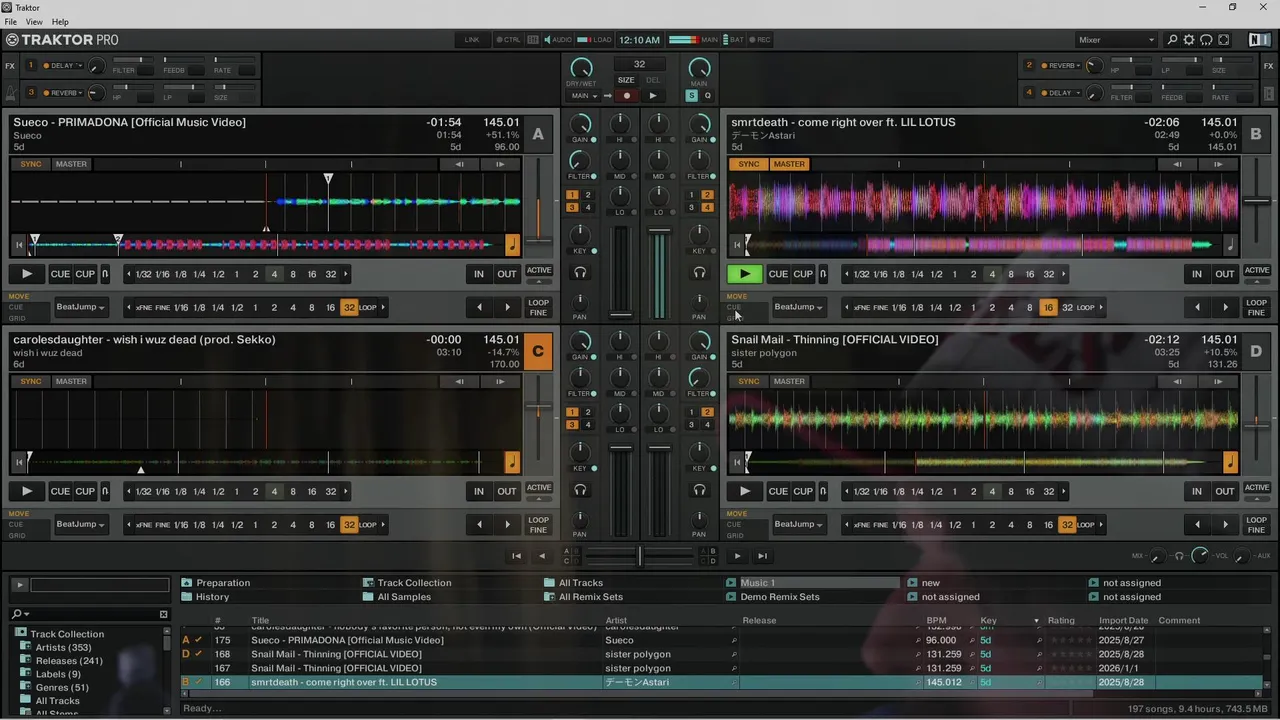Select Sueco - PRIMADONA row in track list
The width and height of the screenshot is (1280, 720).
tap(720, 640)
